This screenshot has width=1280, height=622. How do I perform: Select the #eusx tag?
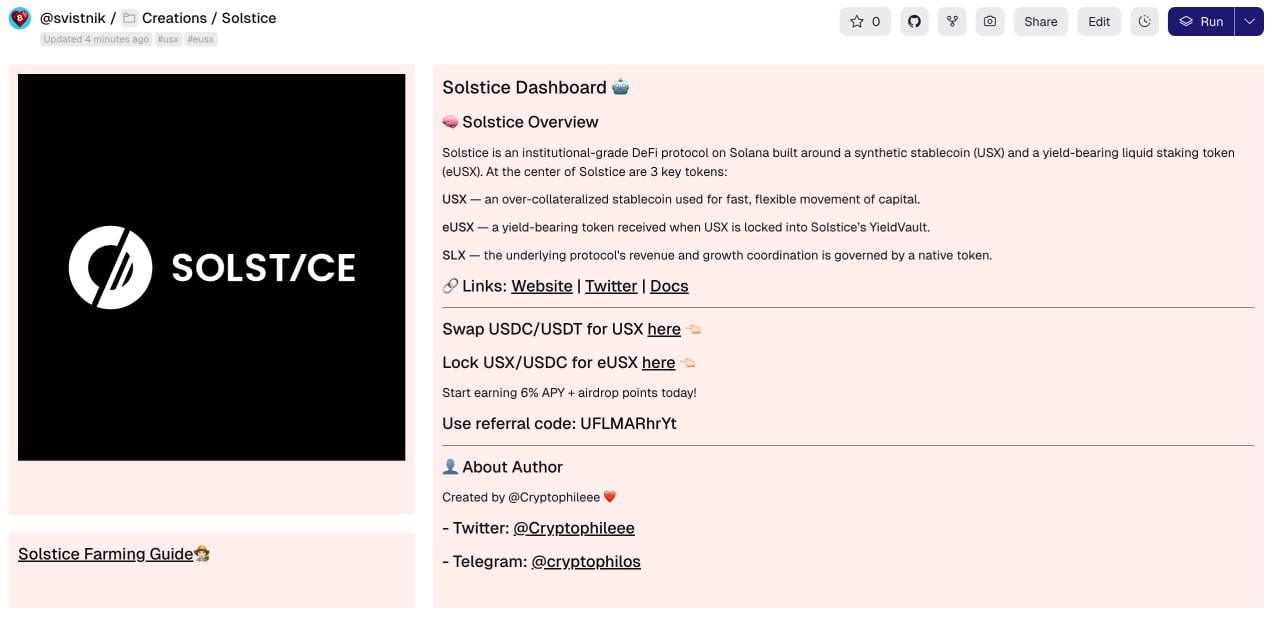(200, 39)
